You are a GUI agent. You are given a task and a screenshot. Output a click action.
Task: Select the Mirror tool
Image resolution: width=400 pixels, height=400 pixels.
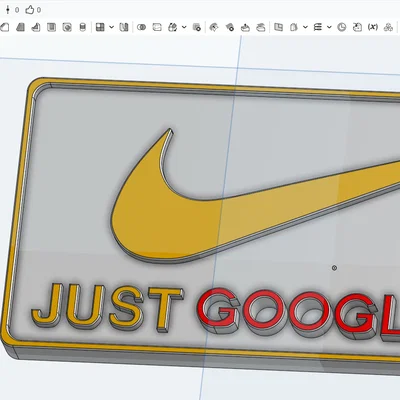tap(124, 27)
